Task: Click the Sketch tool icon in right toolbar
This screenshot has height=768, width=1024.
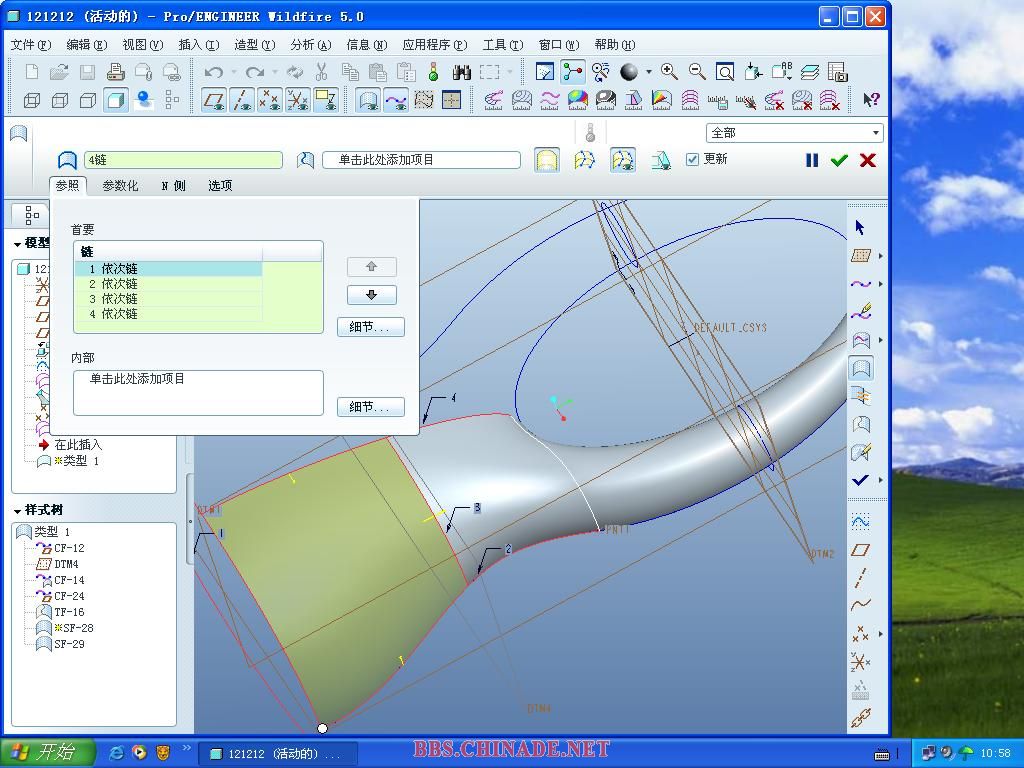Action: point(861,521)
